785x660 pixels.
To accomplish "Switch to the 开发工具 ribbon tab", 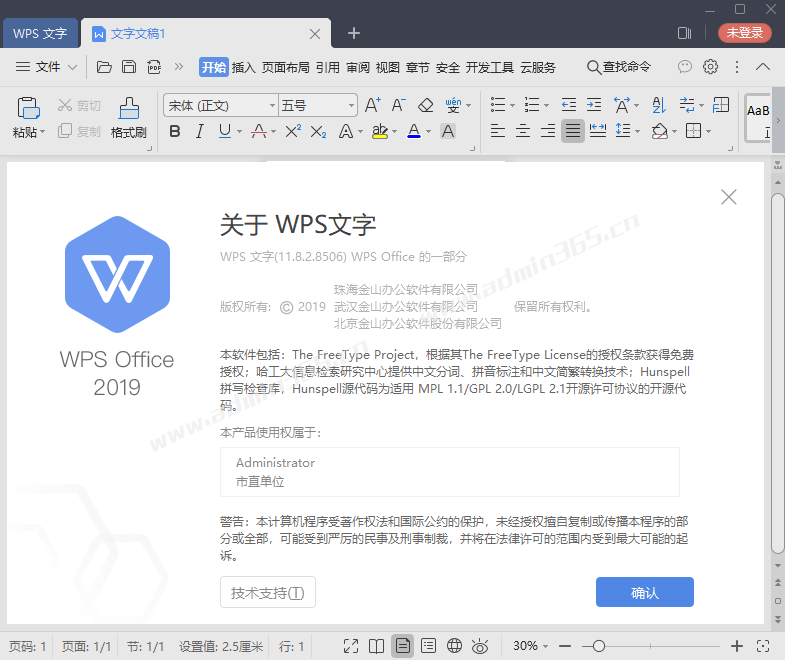I will tap(490, 67).
